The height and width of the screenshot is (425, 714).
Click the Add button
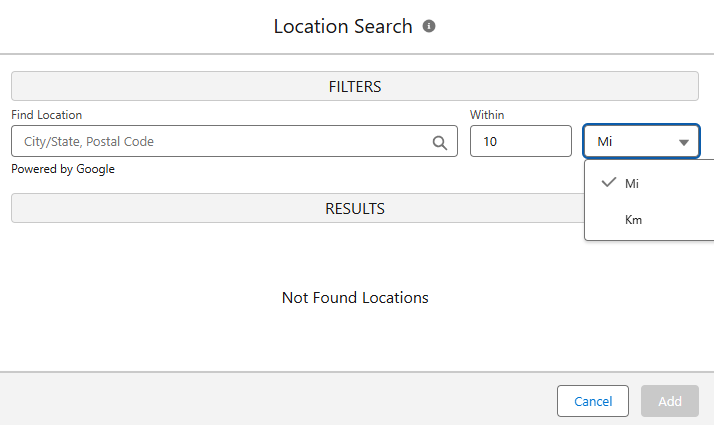[x=670, y=401]
